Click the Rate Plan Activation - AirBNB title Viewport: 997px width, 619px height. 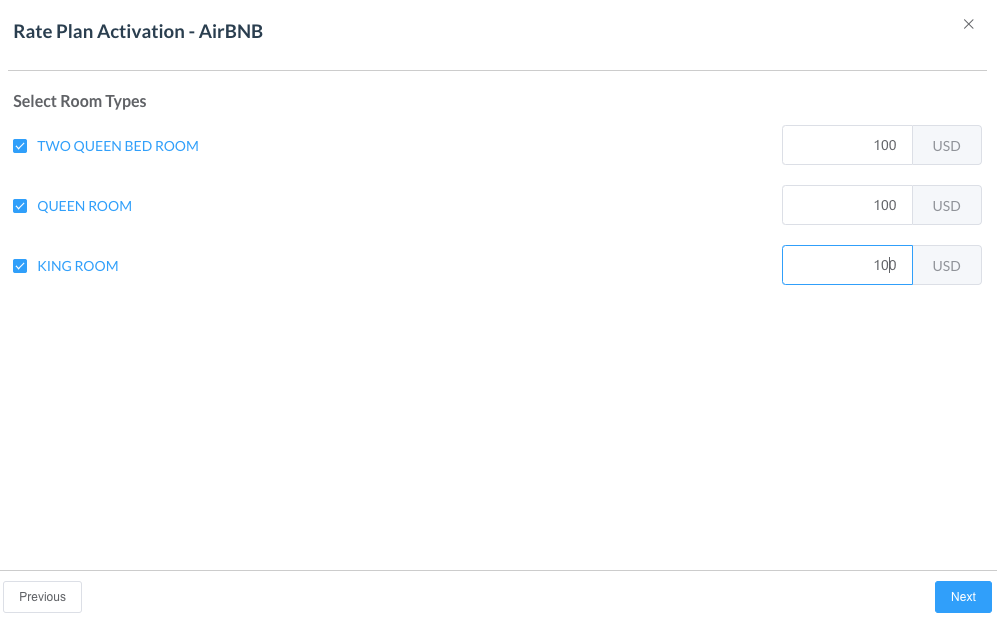(137, 31)
